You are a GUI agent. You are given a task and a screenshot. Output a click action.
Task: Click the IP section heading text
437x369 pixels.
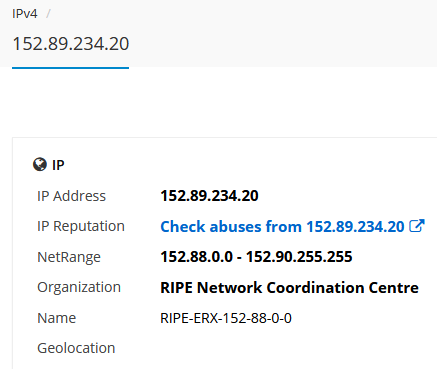[58, 165]
